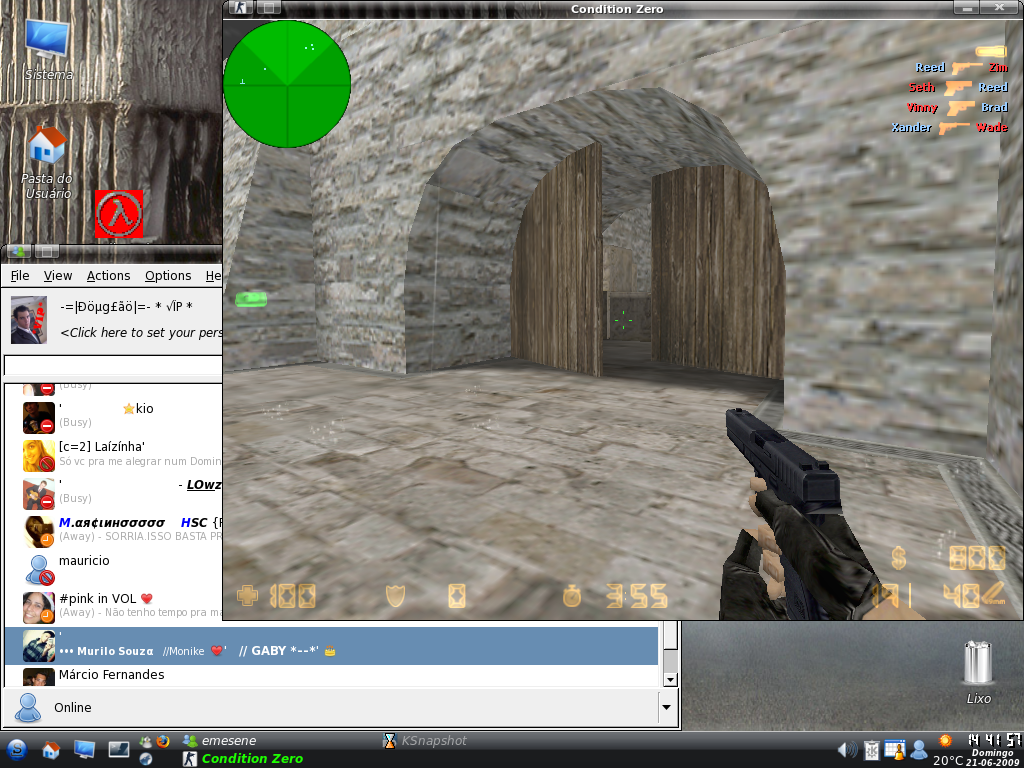Open the SUSE application launcher menu
1024x768 pixels.
point(17,749)
